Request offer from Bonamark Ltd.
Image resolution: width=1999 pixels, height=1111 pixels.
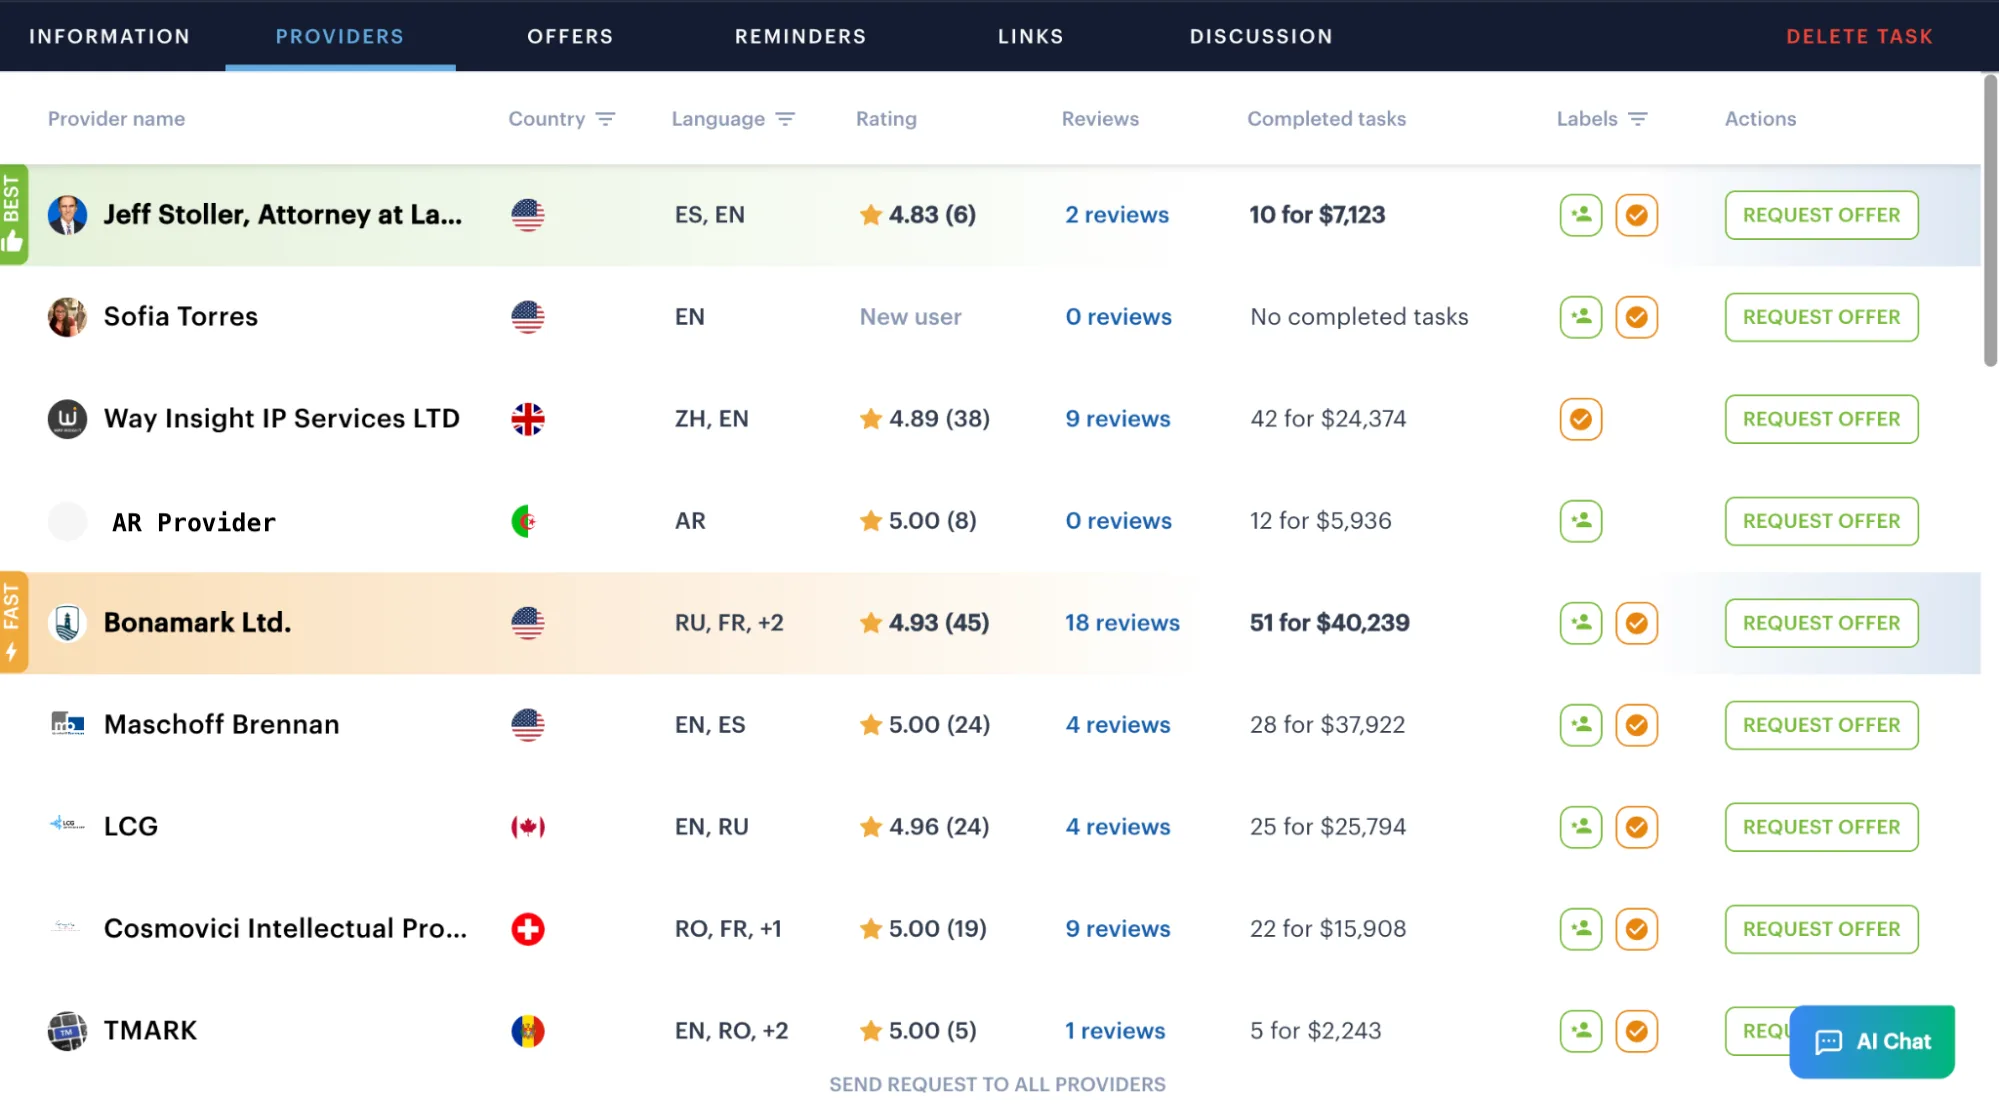click(1821, 623)
